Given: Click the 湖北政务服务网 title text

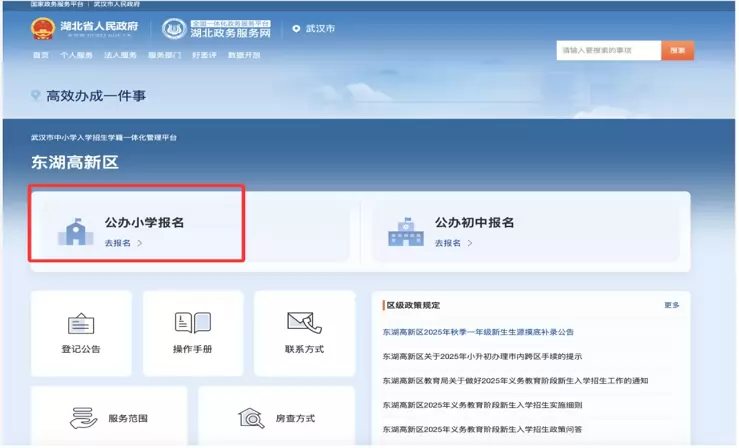Looking at the screenshot, I should (230, 33).
